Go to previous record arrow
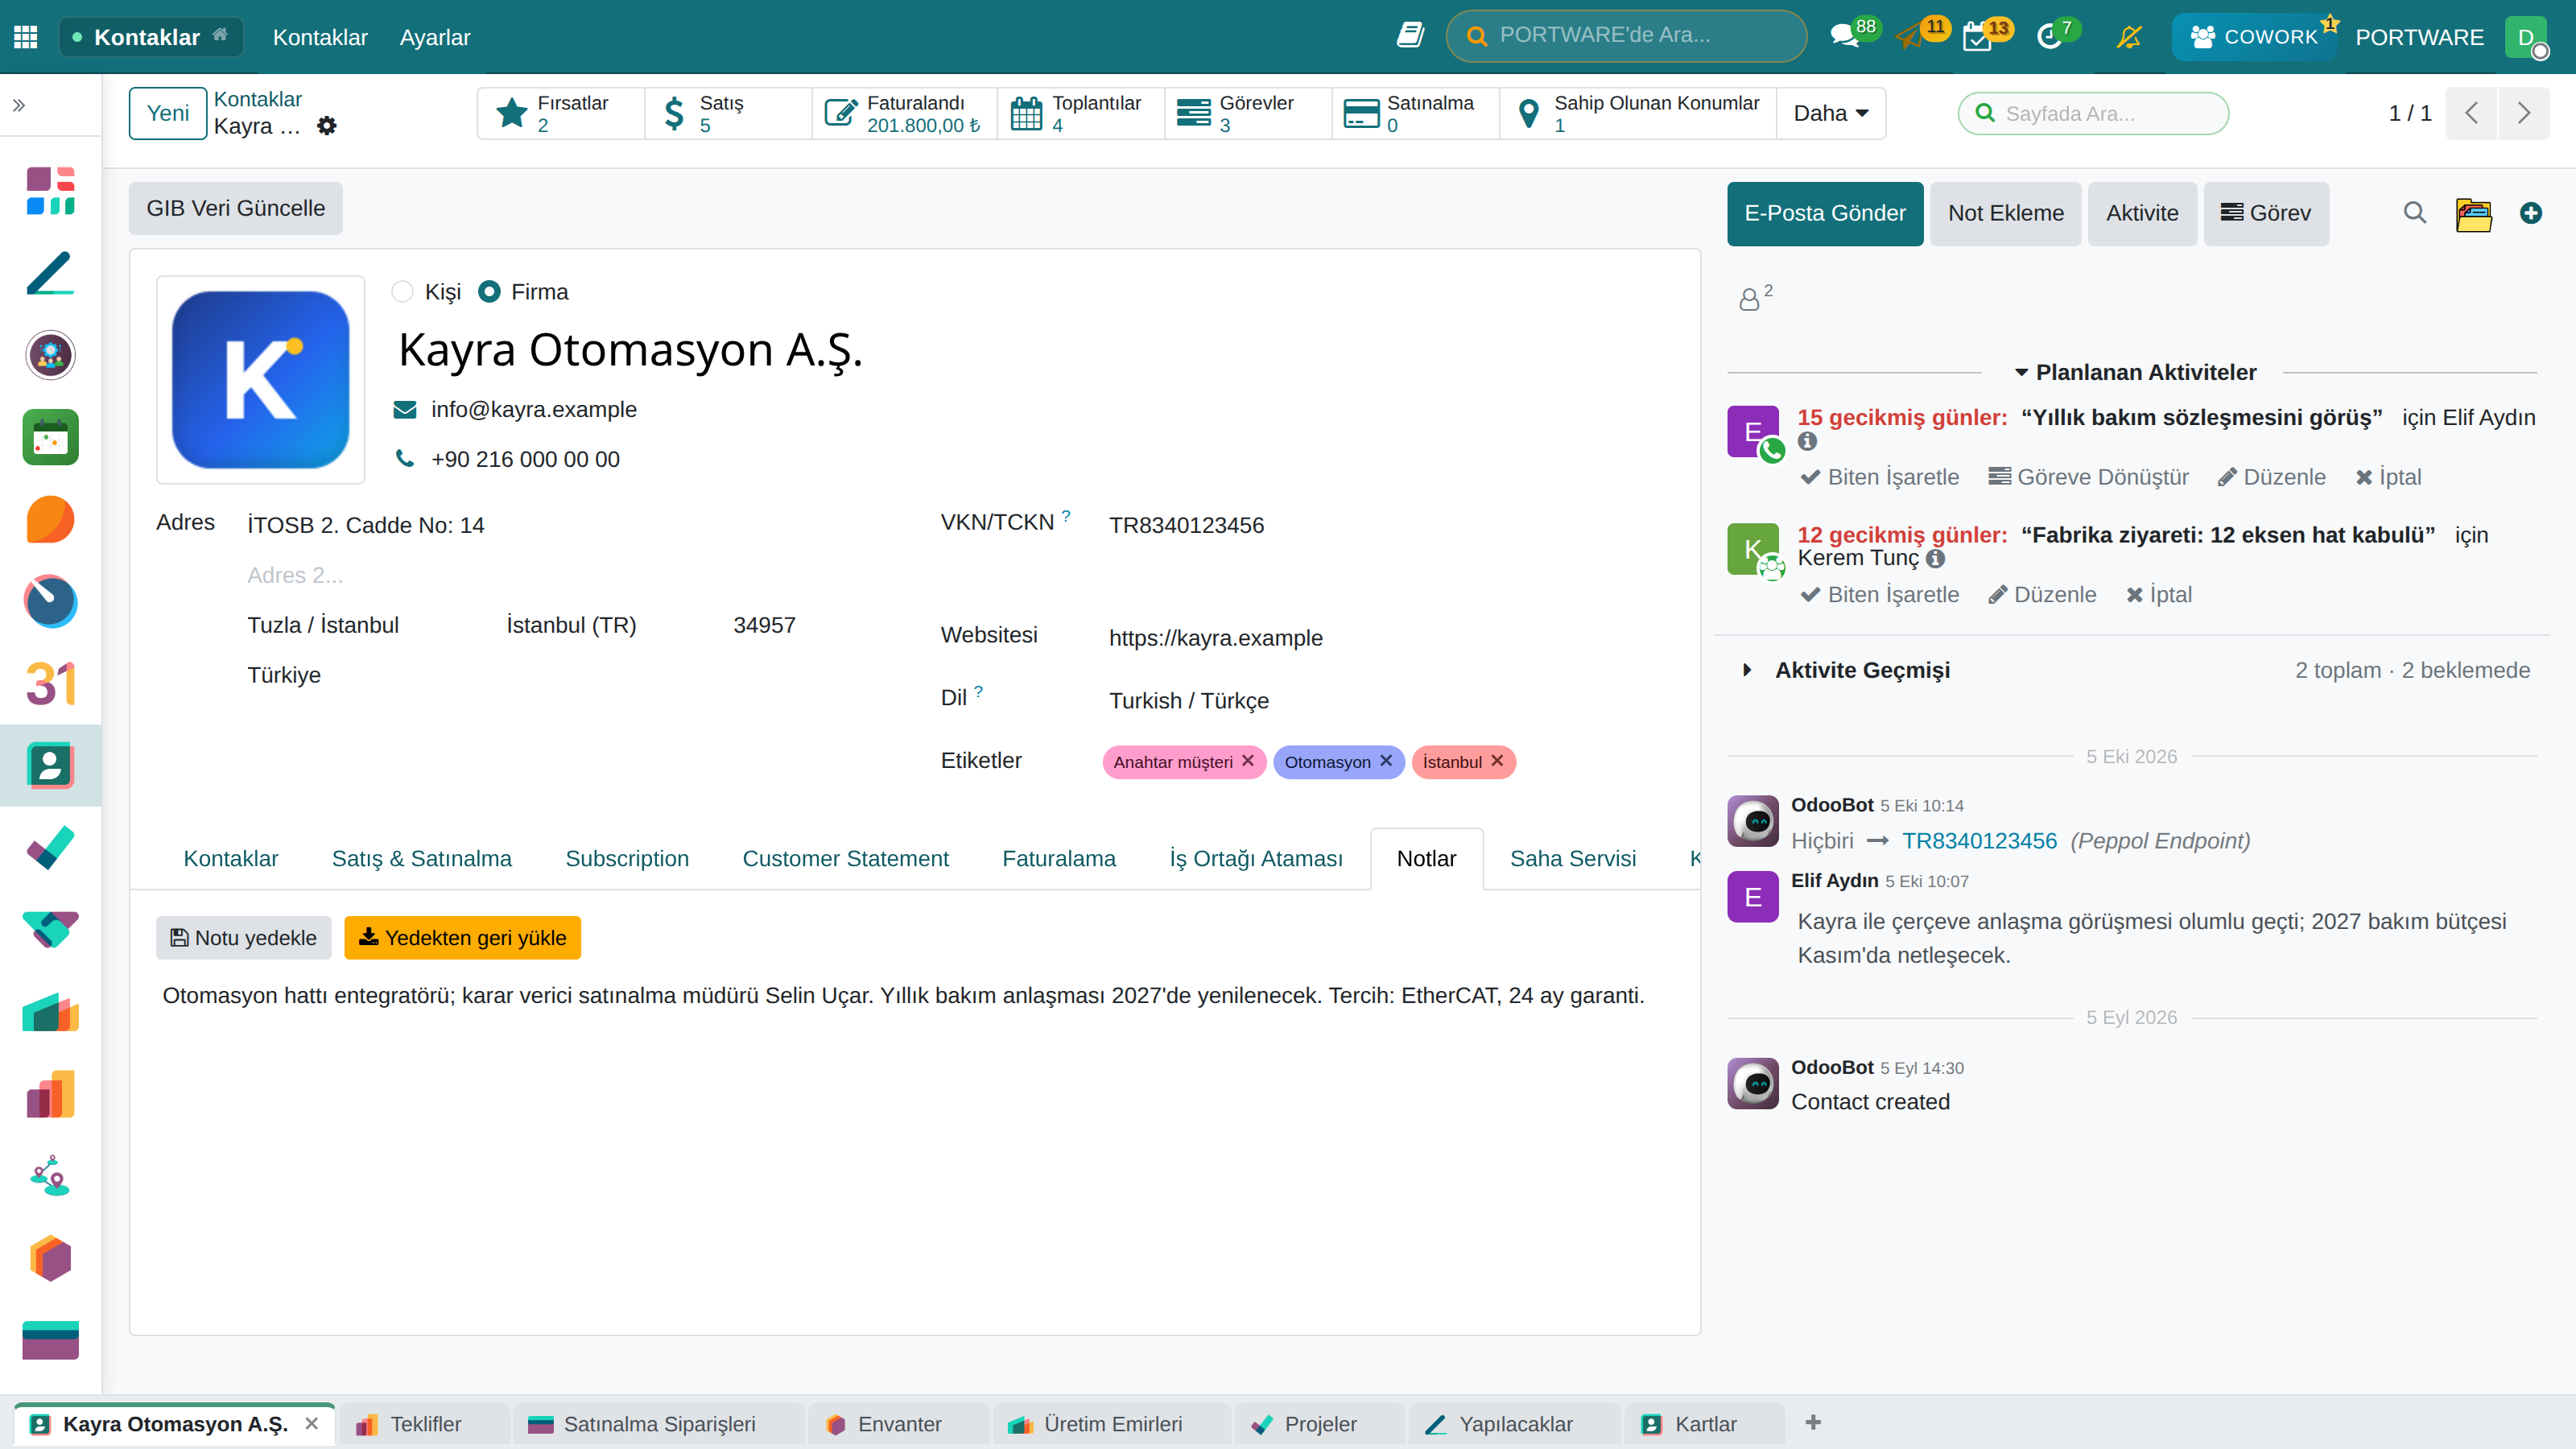This screenshot has height=1449, width=2576. click(x=2472, y=113)
